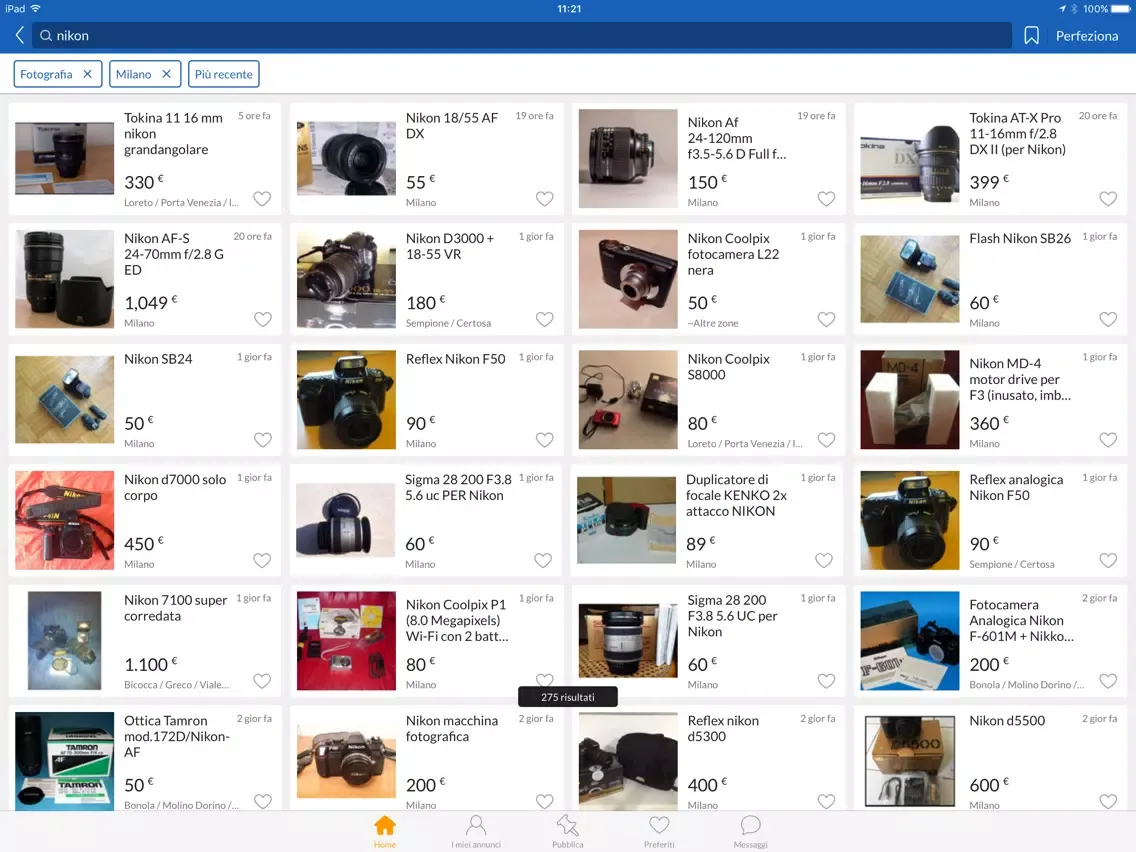Screen dimensions: 1136x852
Task: Favorite the Nikon Af 24-120mm listing
Action: click(x=826, y=199)
